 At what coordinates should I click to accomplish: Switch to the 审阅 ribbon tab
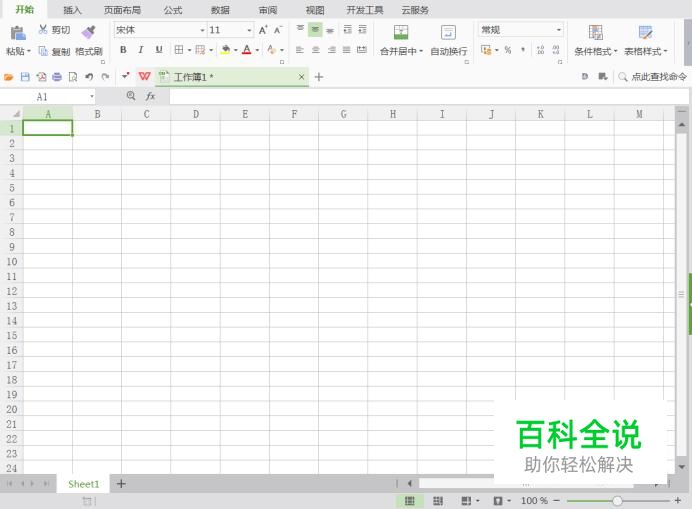(267, 10)
